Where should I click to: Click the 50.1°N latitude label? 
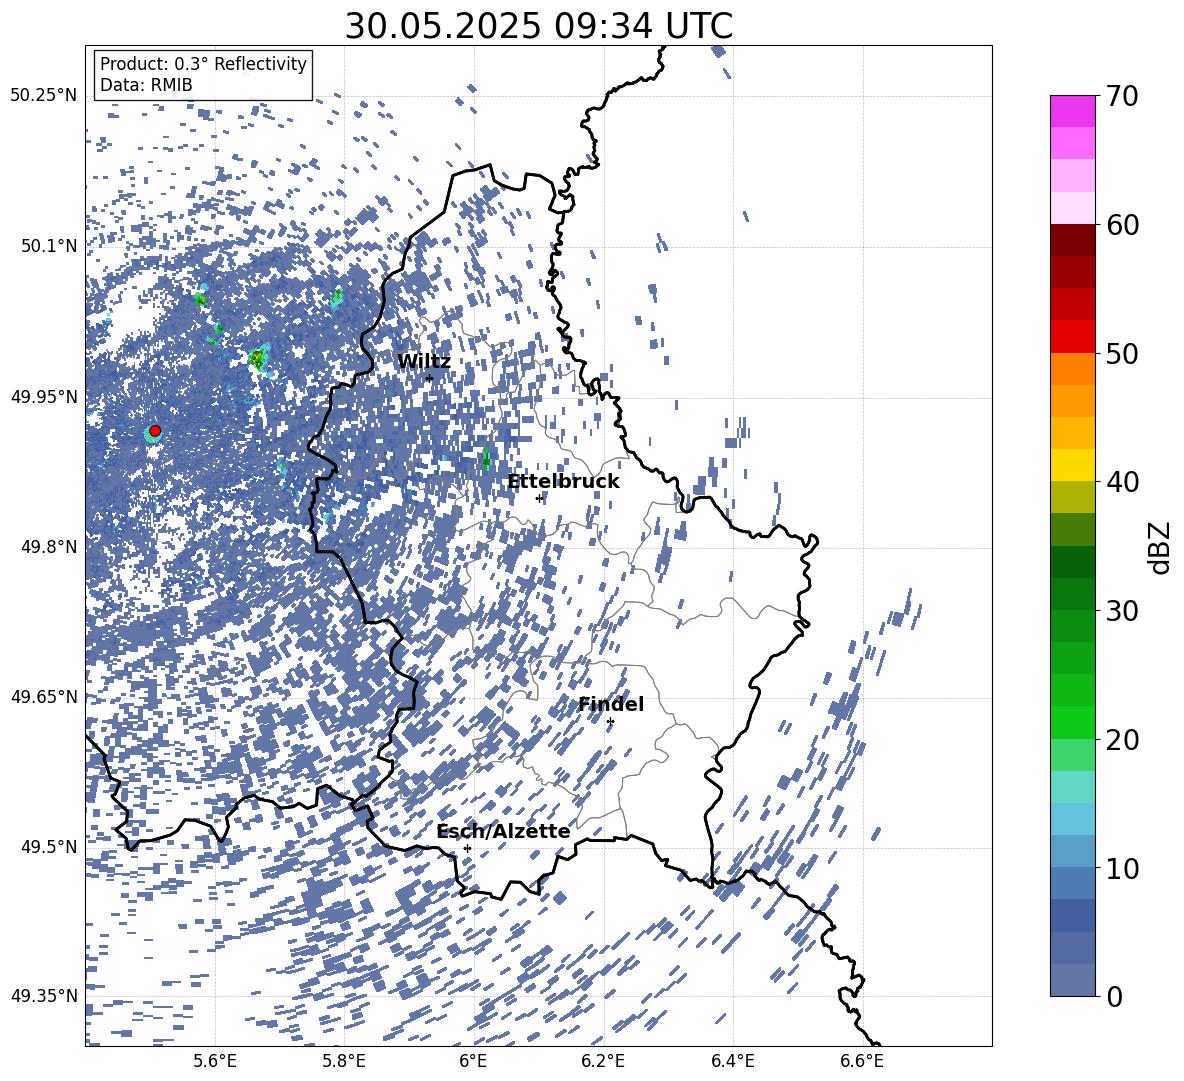tap(48, 246)
